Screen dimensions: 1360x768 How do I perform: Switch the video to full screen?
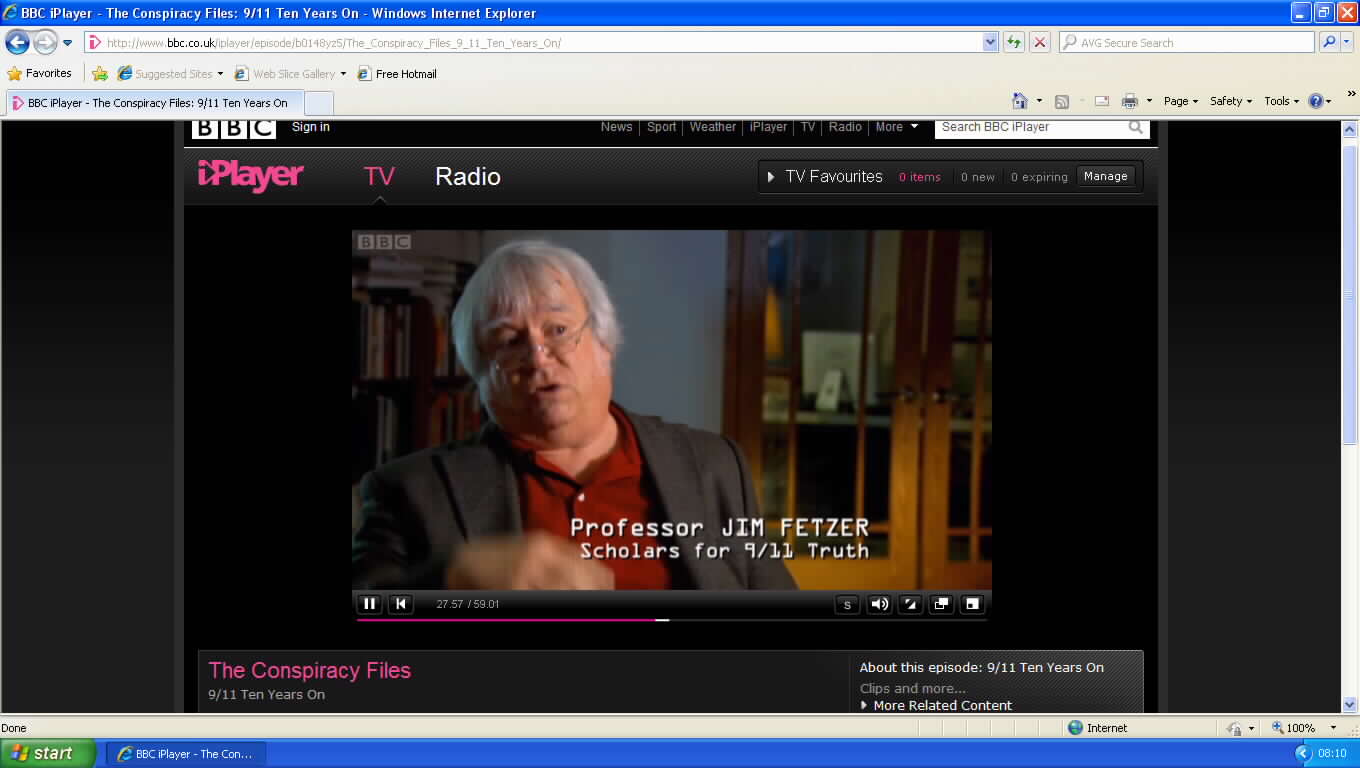[972, 604]
